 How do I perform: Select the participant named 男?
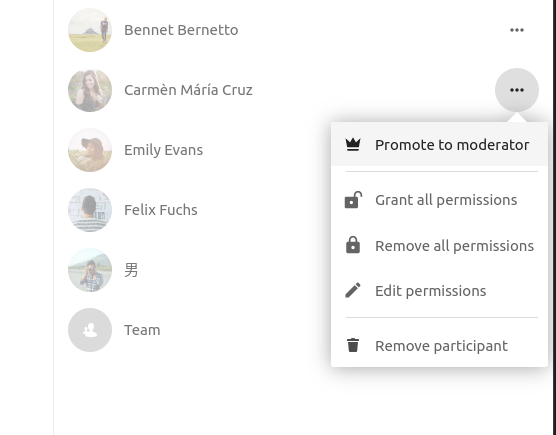(131, 270)
